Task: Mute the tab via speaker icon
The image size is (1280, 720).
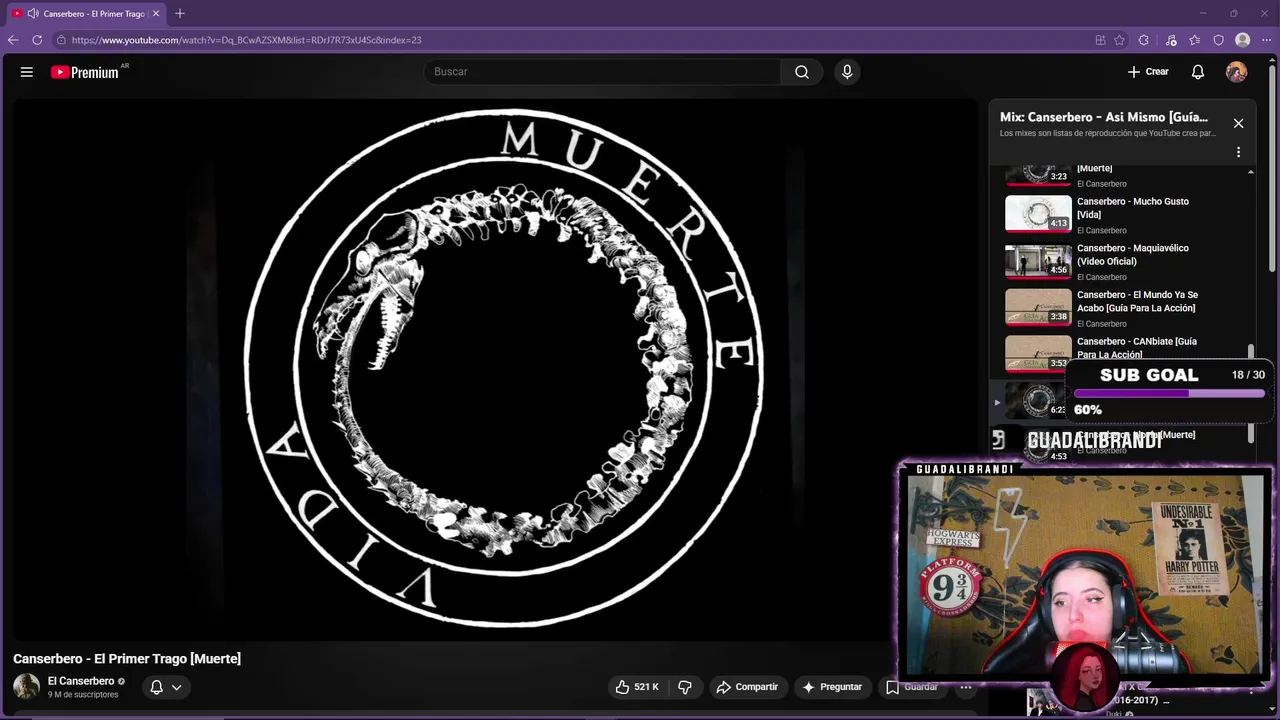Action: click(33, 14)
